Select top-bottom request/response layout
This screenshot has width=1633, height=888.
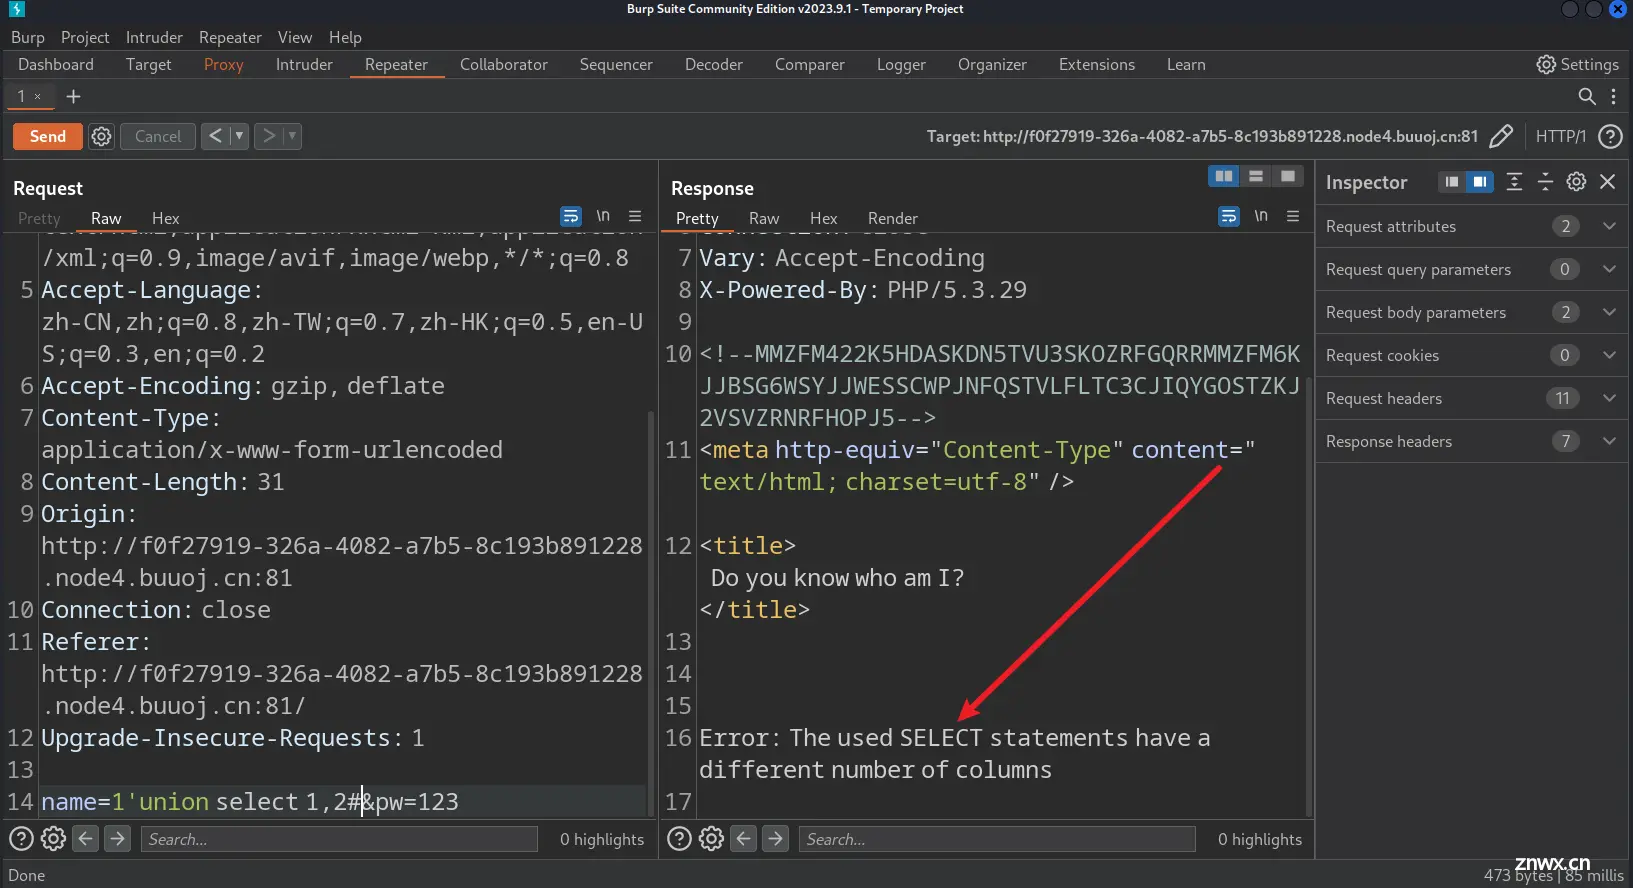pyautogui.click(x=1256, y=176)
